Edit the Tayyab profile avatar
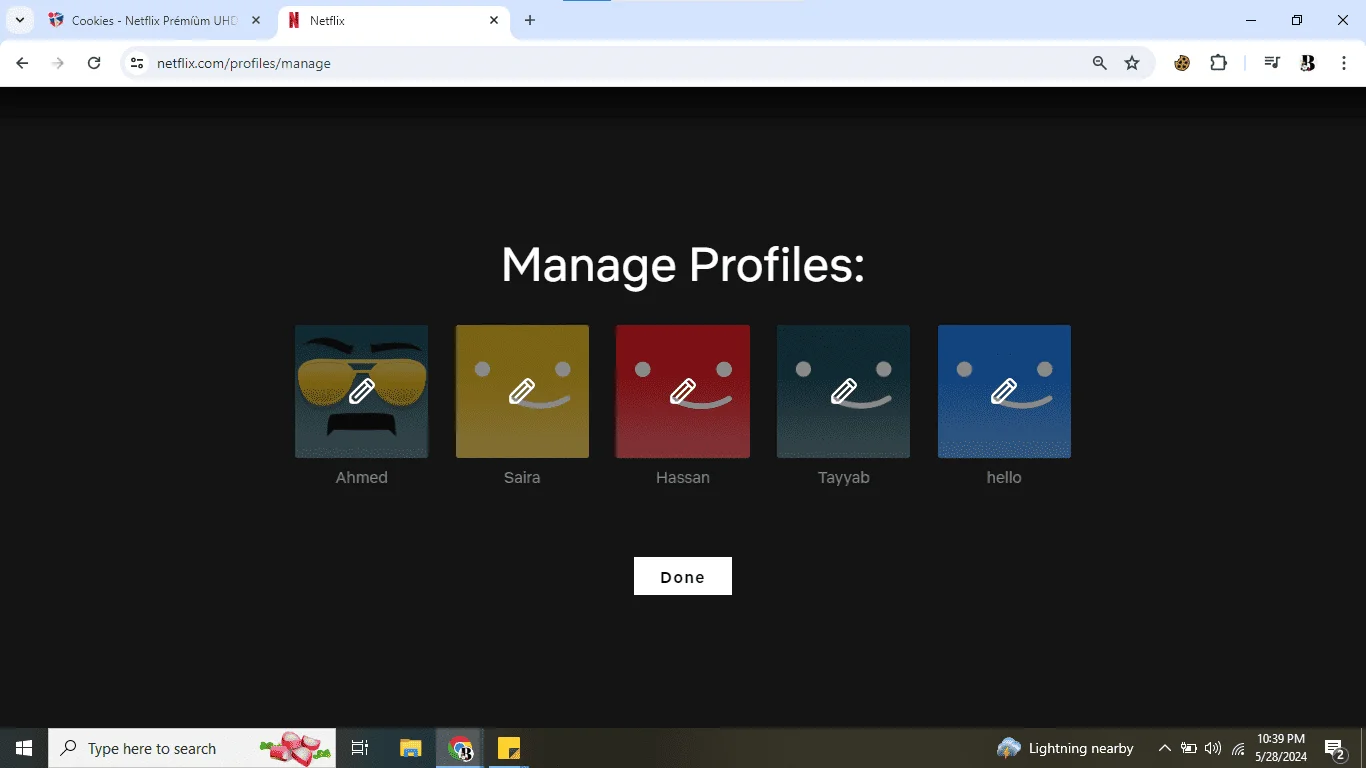The height and width of the screenshot is (768, 1366). coord(843,391)
